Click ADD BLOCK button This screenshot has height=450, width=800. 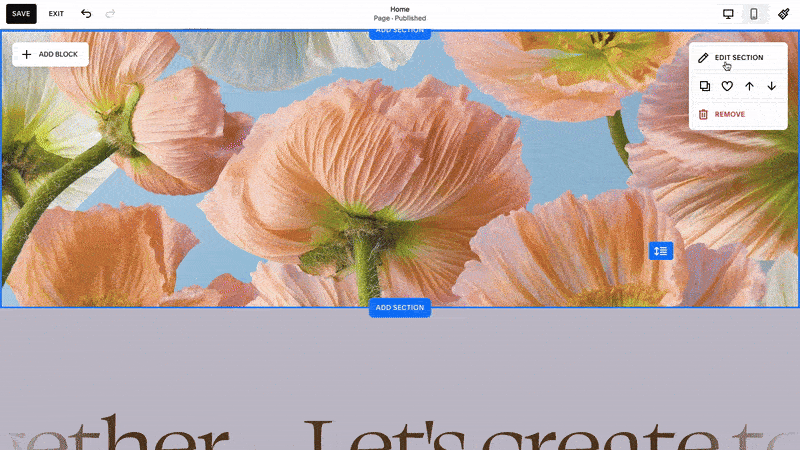coord(50,54)
